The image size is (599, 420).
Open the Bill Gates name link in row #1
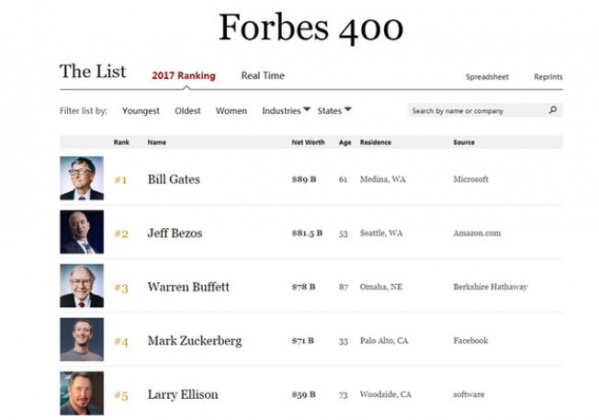tap(174, 179)
